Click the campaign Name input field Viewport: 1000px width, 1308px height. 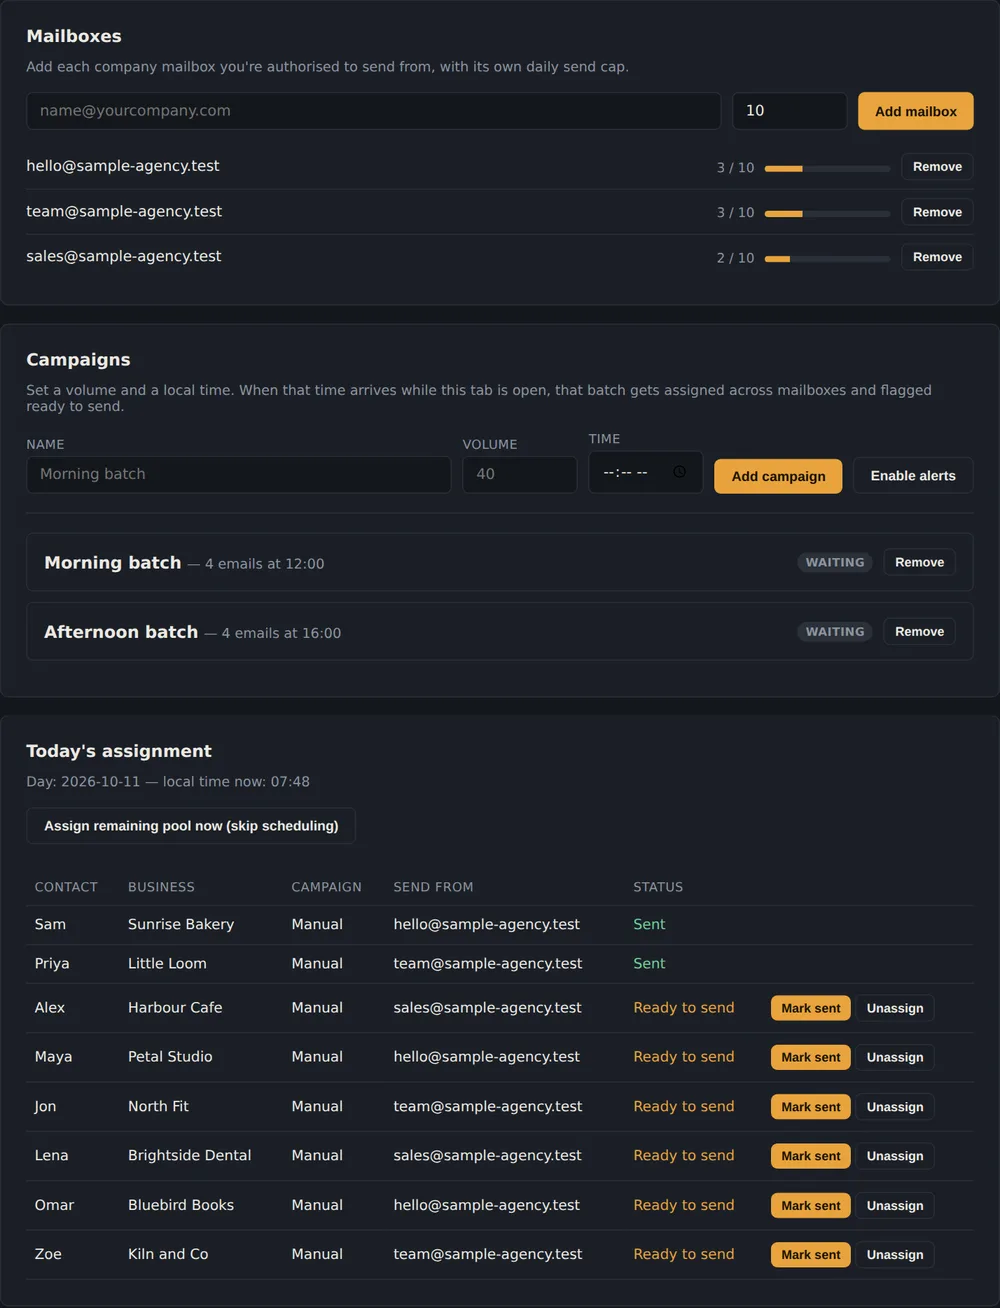(238, 474)
